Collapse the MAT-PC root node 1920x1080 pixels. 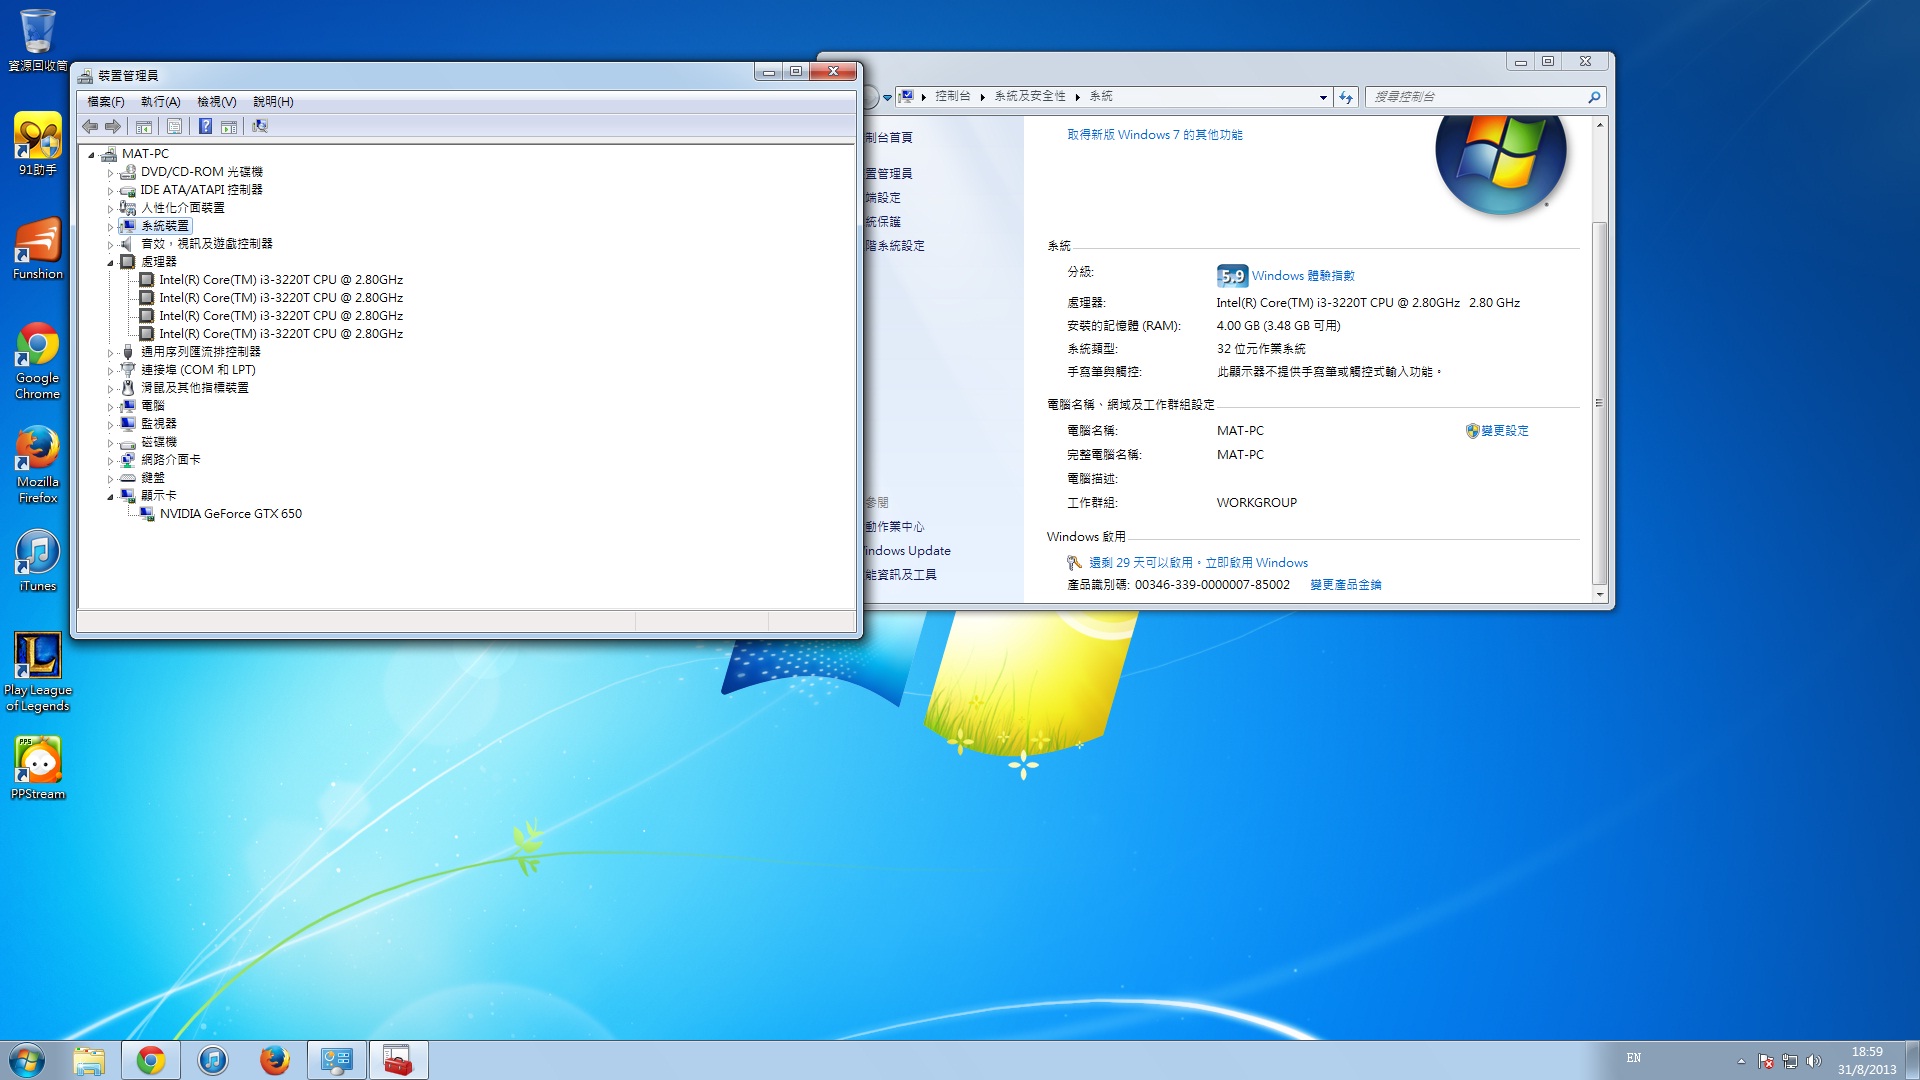(91, 154)
